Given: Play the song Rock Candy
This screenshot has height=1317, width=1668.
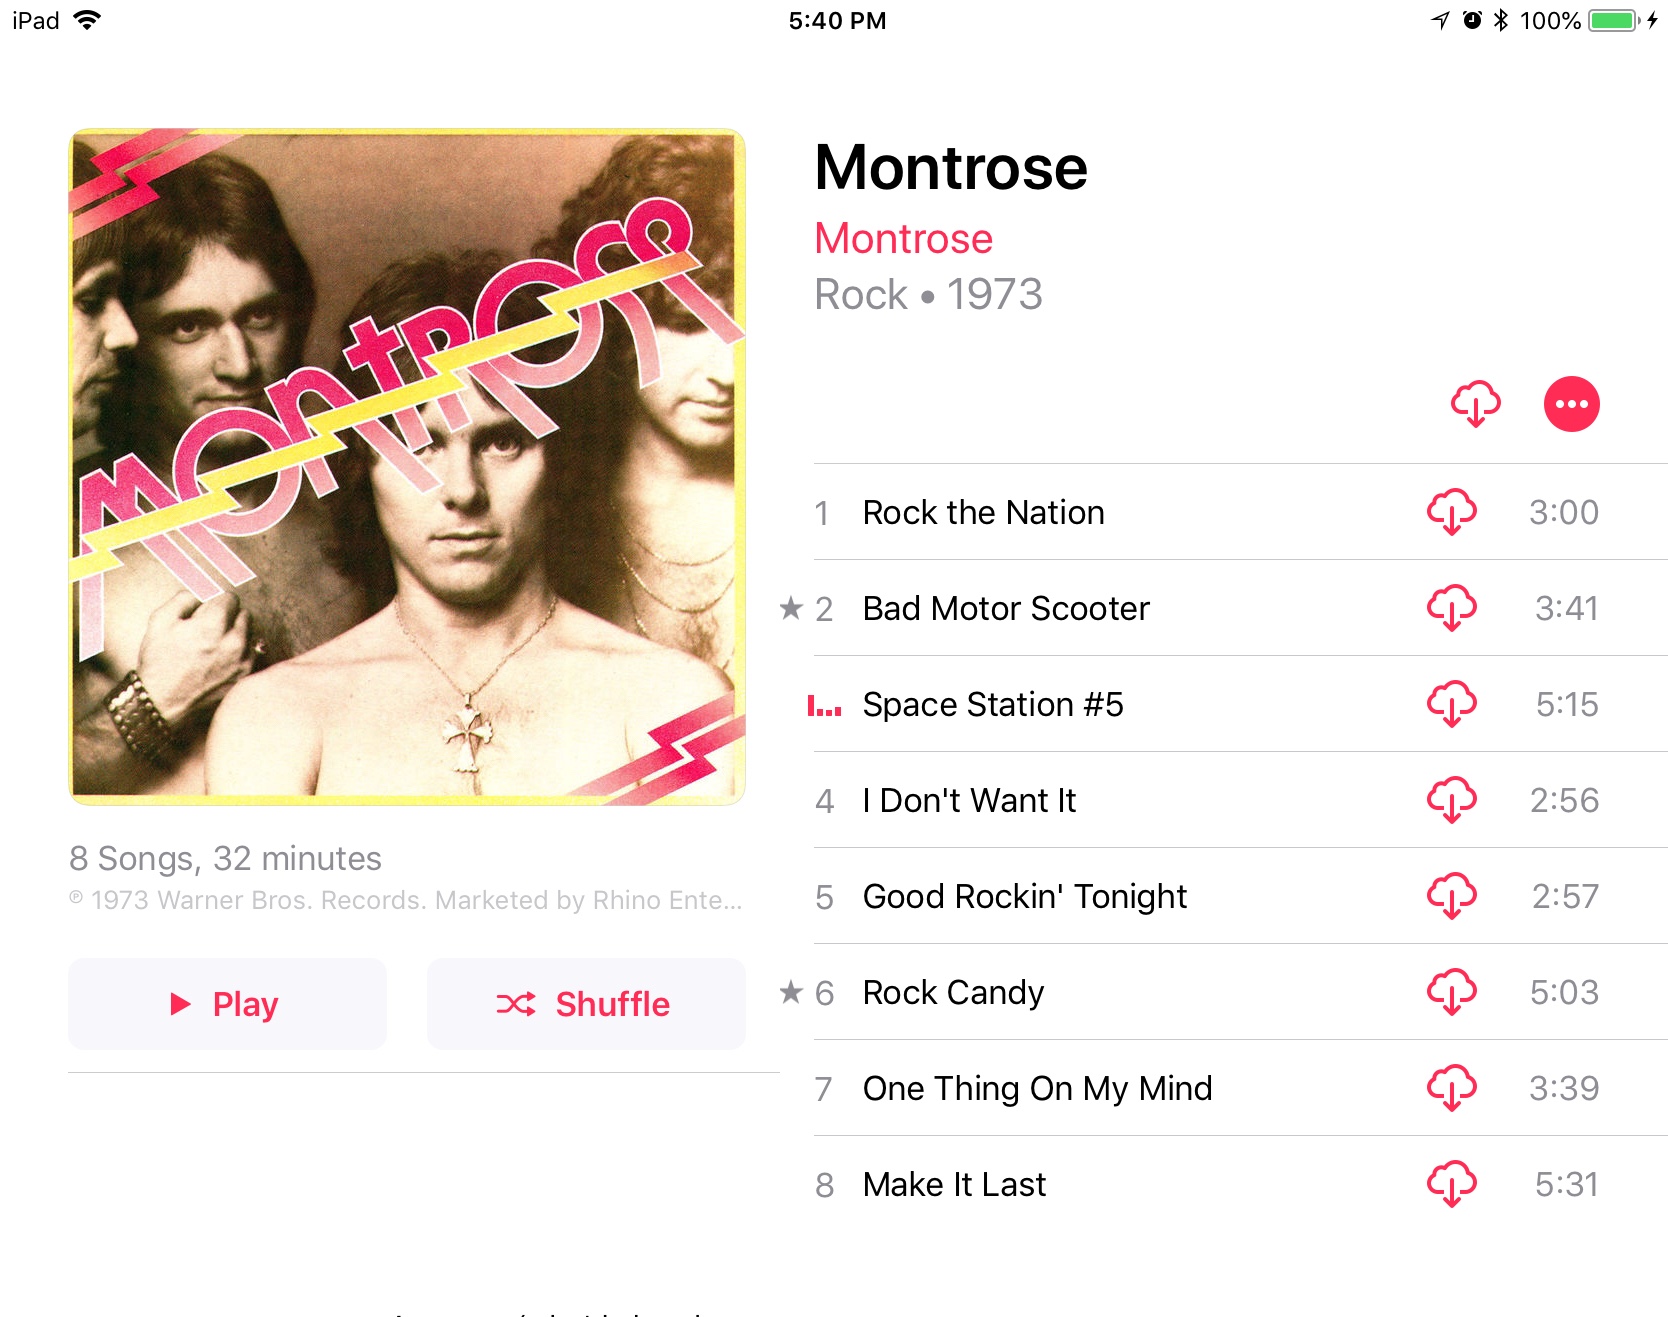Looking at the screenshot, I should [x=1241, y=992].
